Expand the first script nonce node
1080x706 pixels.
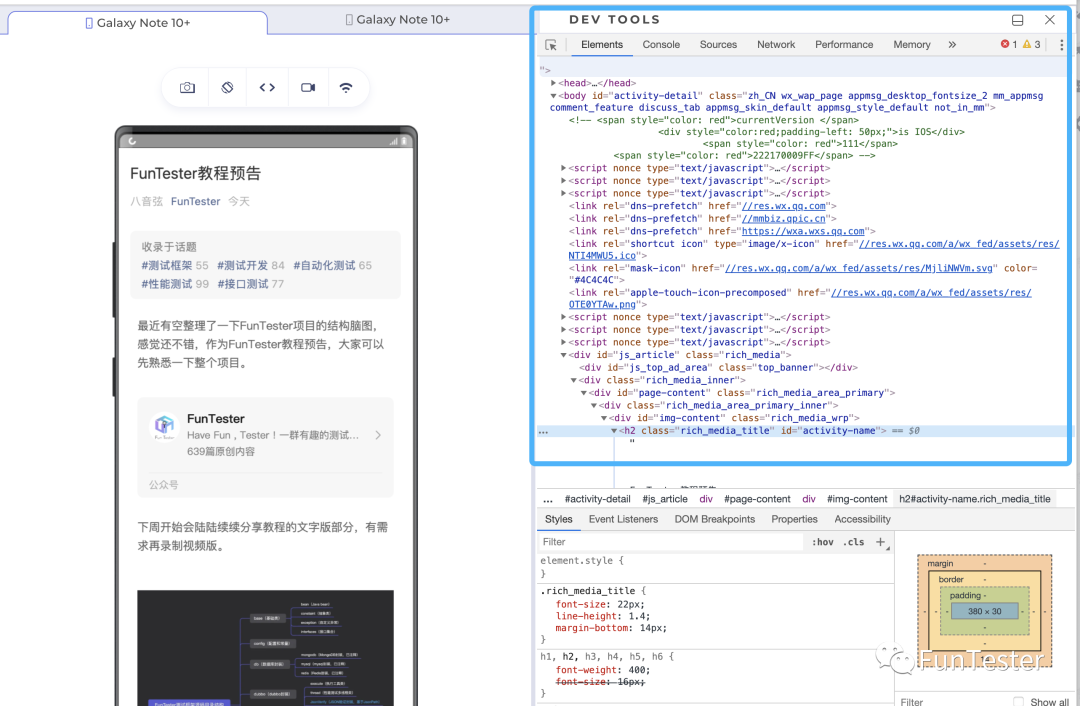(563, 168)
